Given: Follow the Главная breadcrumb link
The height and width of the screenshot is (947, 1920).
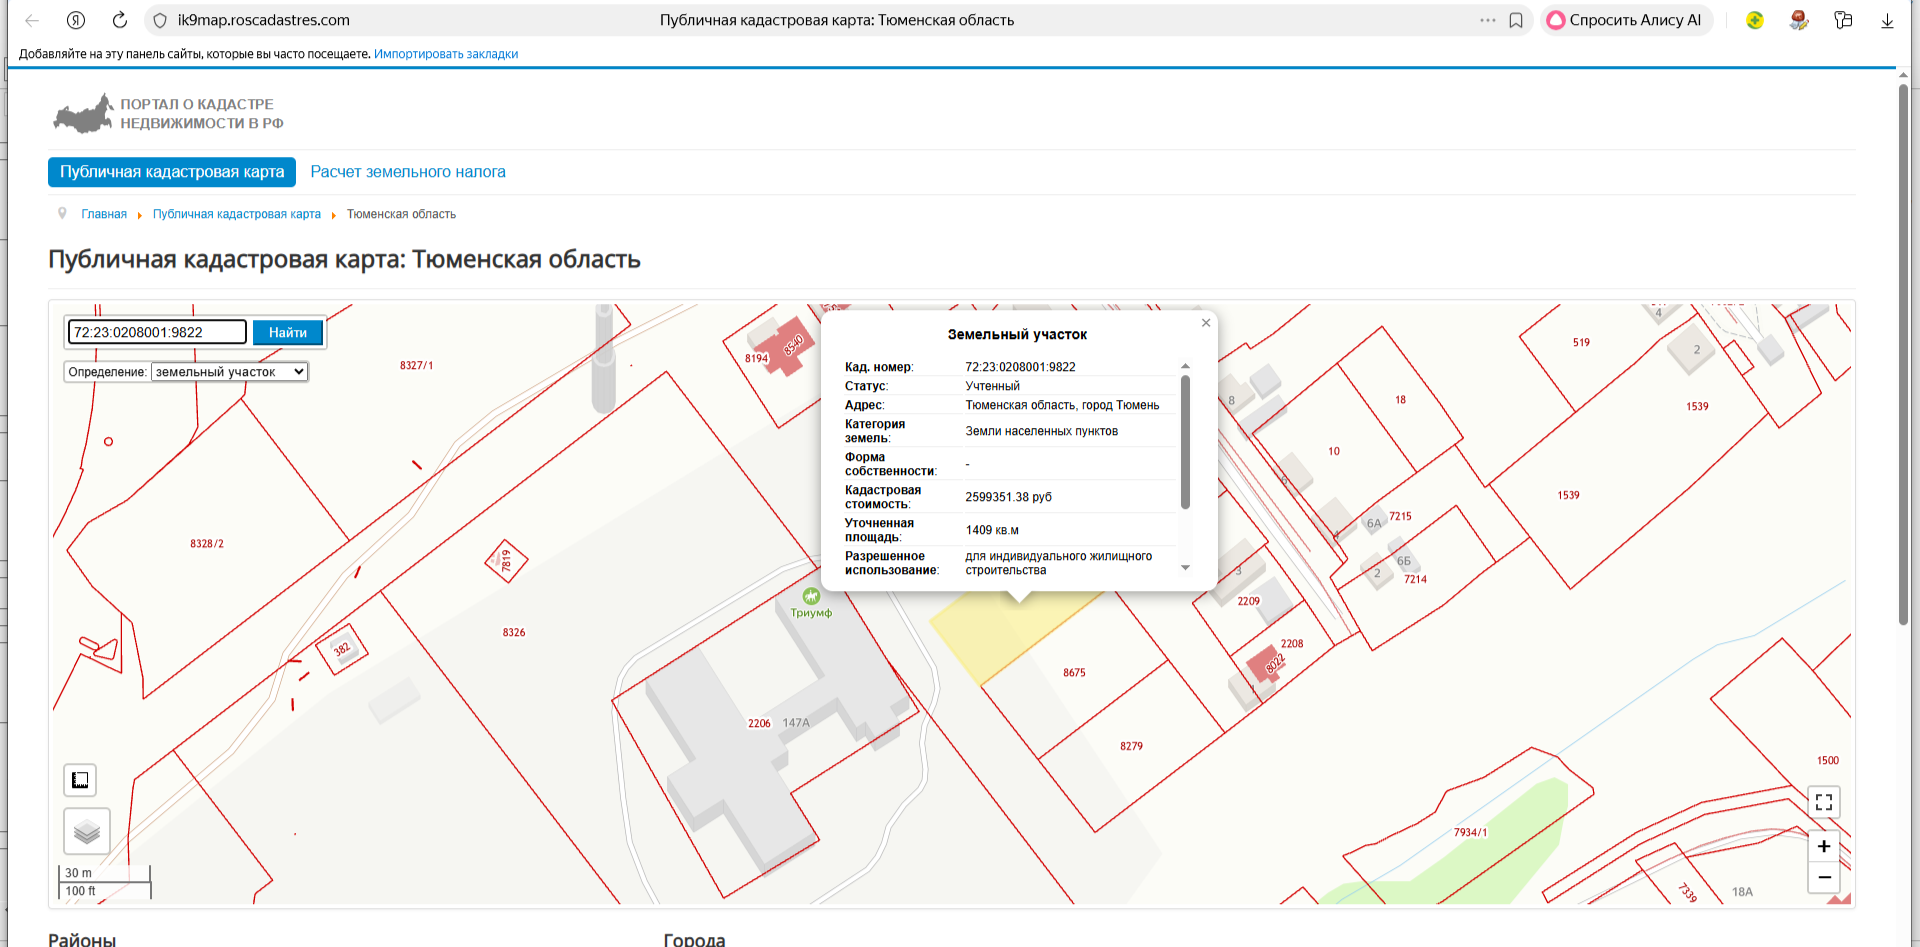Looking at the screenshot, I should (x=104, y=214).
